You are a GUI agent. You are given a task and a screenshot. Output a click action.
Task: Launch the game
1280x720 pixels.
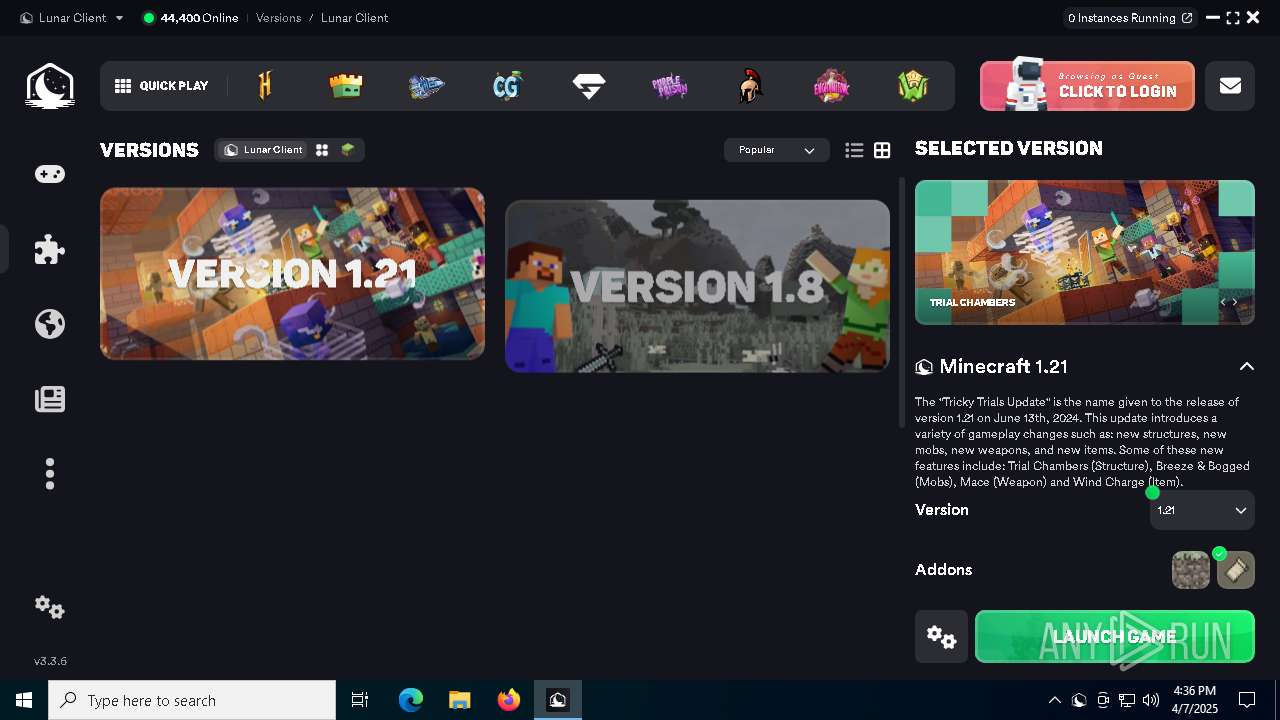[1115, 636]
